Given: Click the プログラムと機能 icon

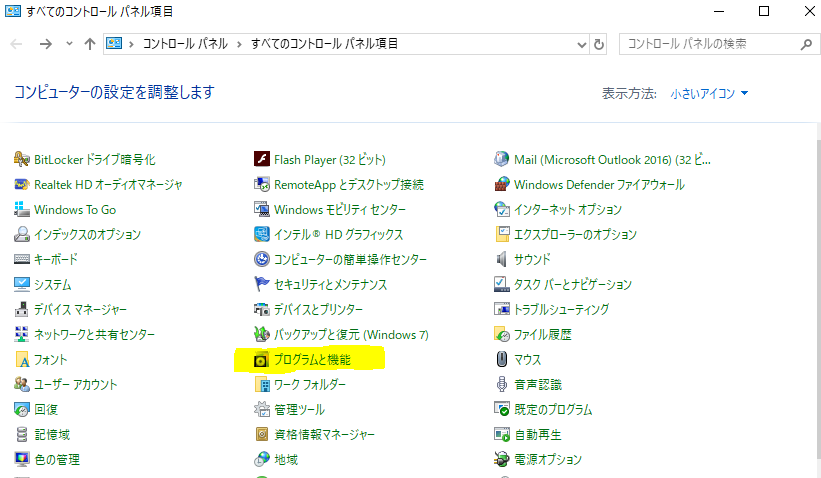Looking at the screenshot, I should (x=261, y=360).
